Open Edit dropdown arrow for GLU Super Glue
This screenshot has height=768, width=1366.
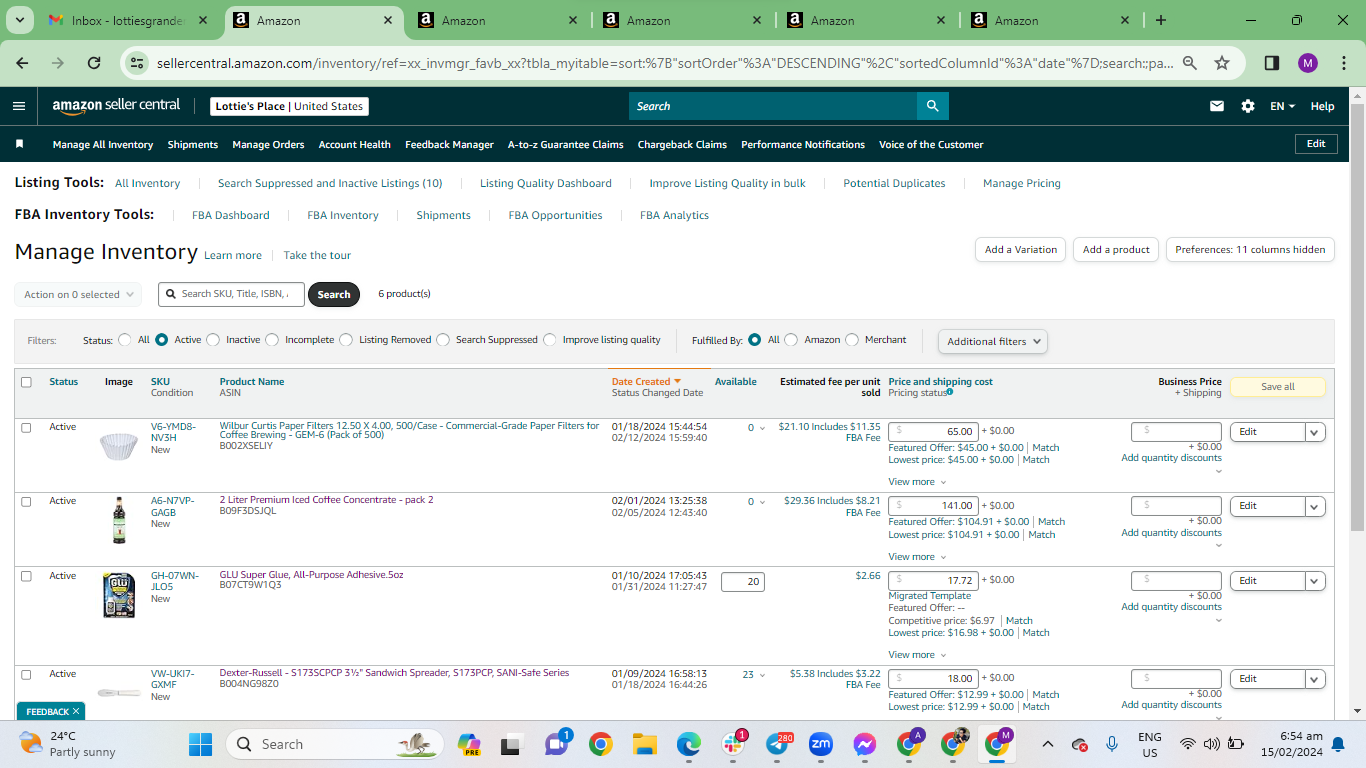pyautogui.click(x=1315, y=581)
